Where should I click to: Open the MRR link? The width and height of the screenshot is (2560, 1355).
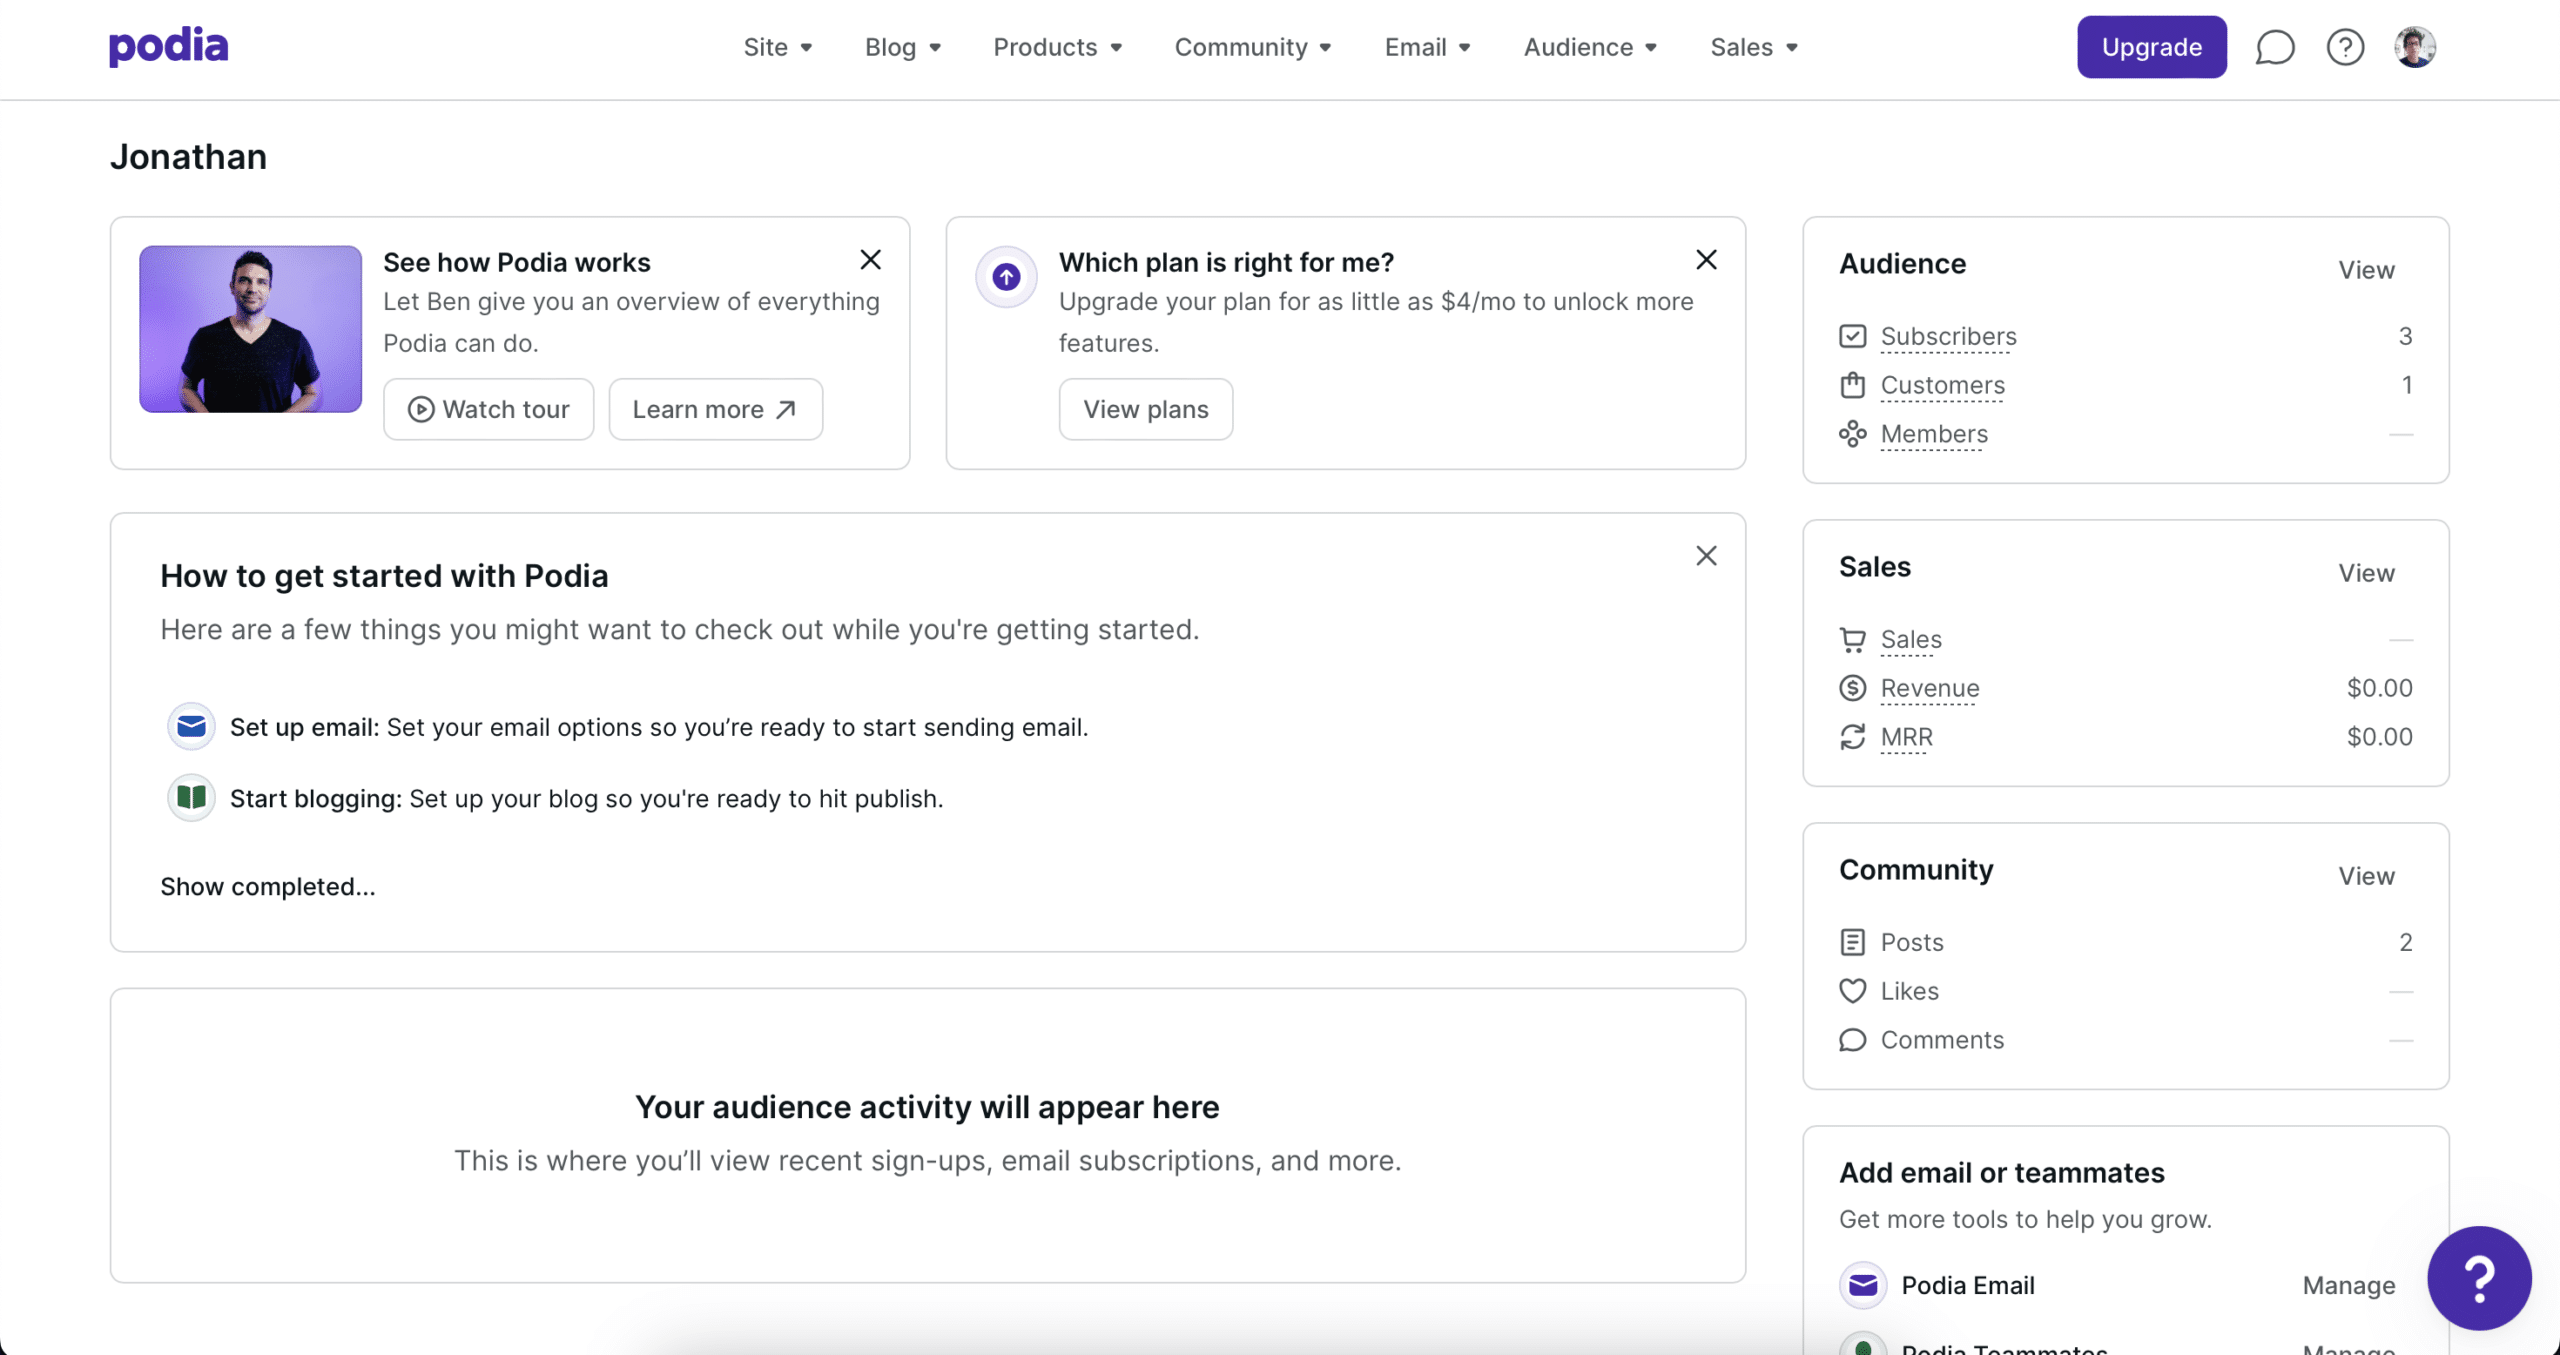point(1906,737)
